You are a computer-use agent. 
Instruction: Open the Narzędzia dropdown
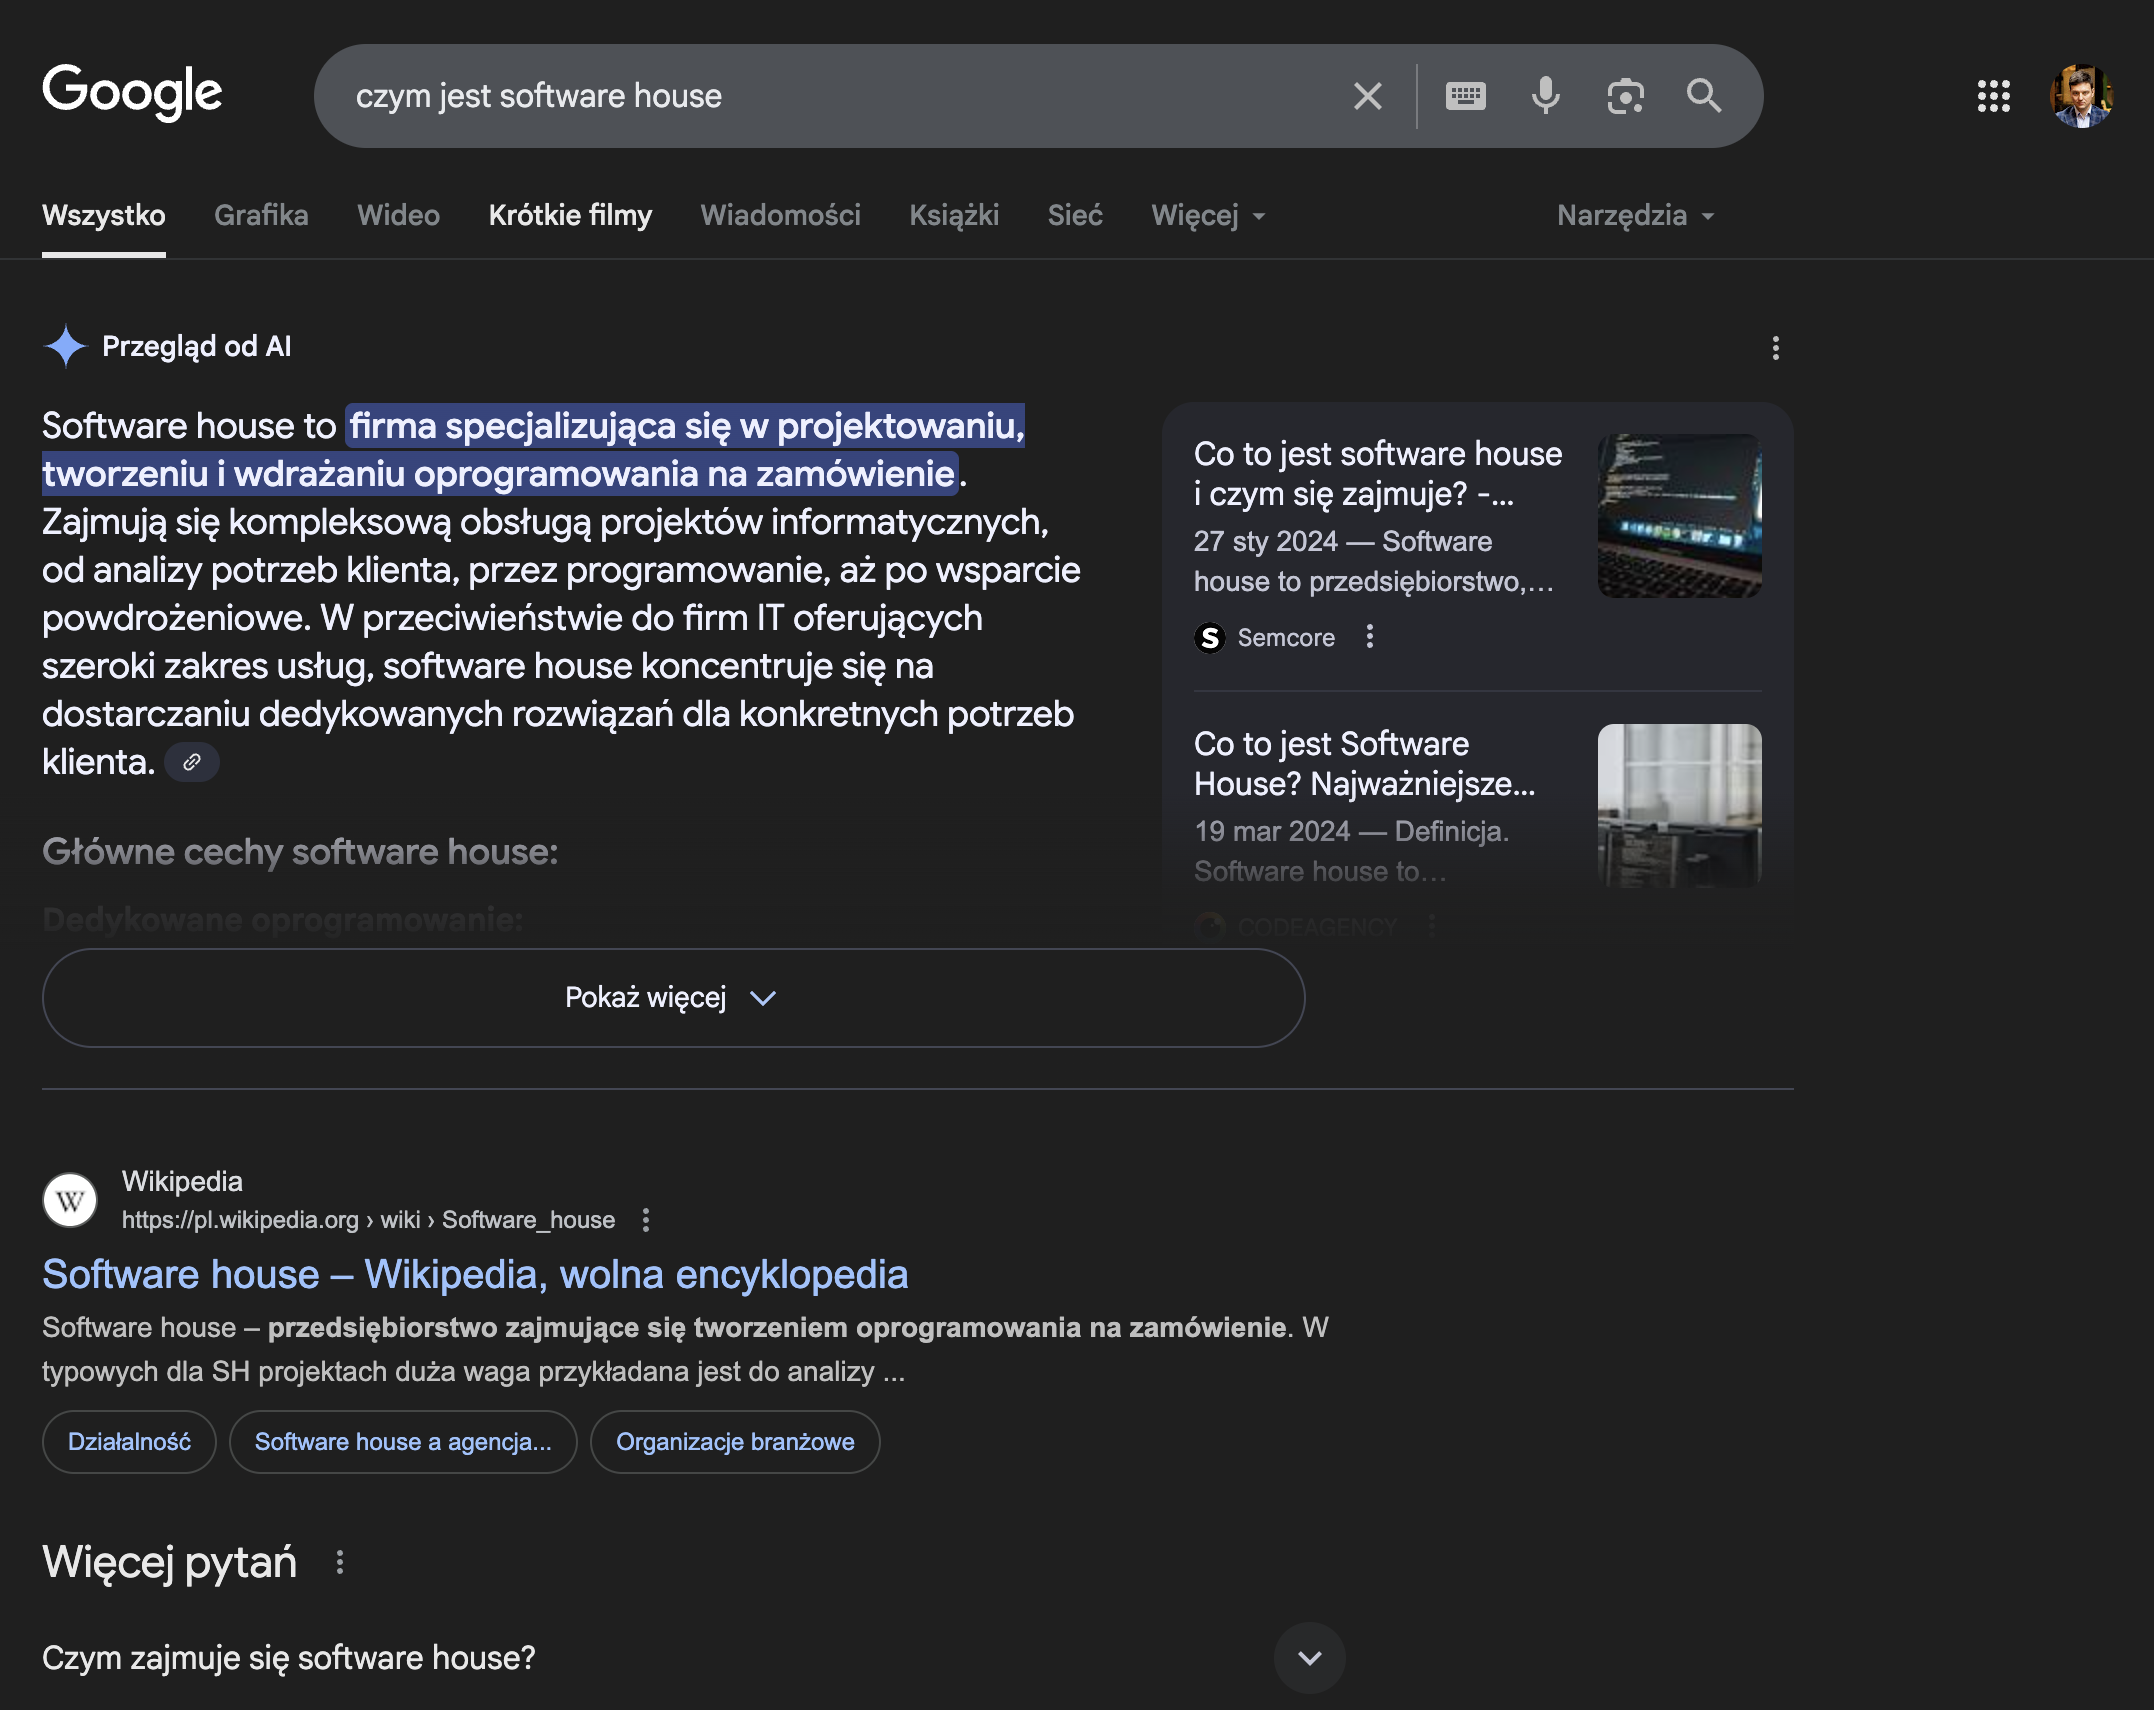click(x=1636, y=215)
